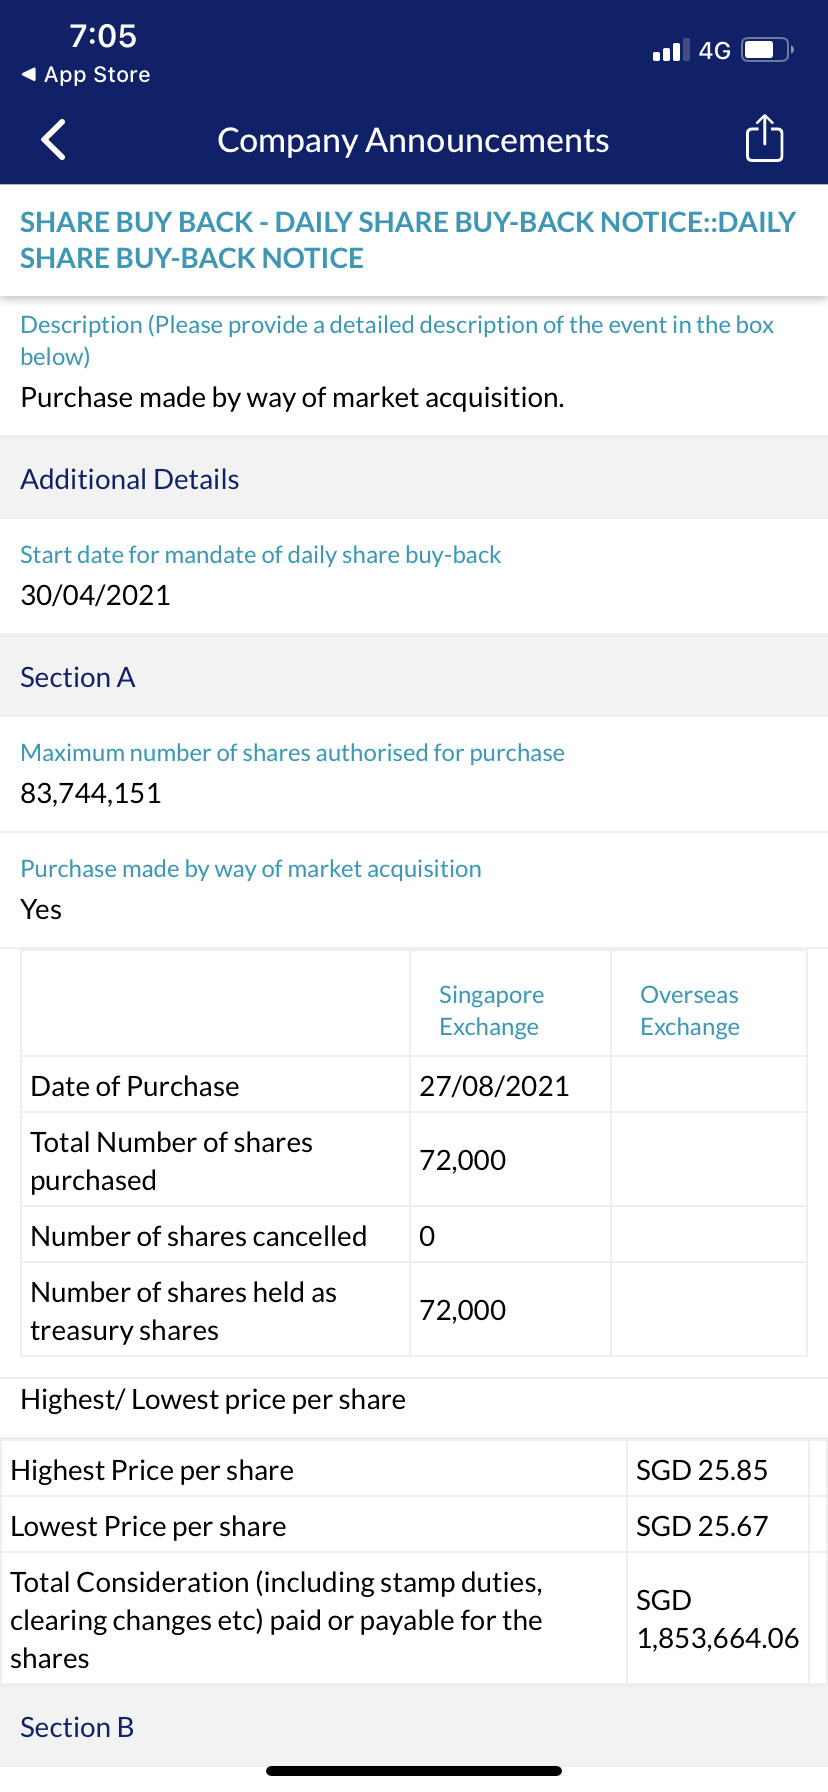Viewport: 828px width, 1792px height.
Task: Tap the total consideration SGD 1,853,664.06
Action: click(717, 1619)
